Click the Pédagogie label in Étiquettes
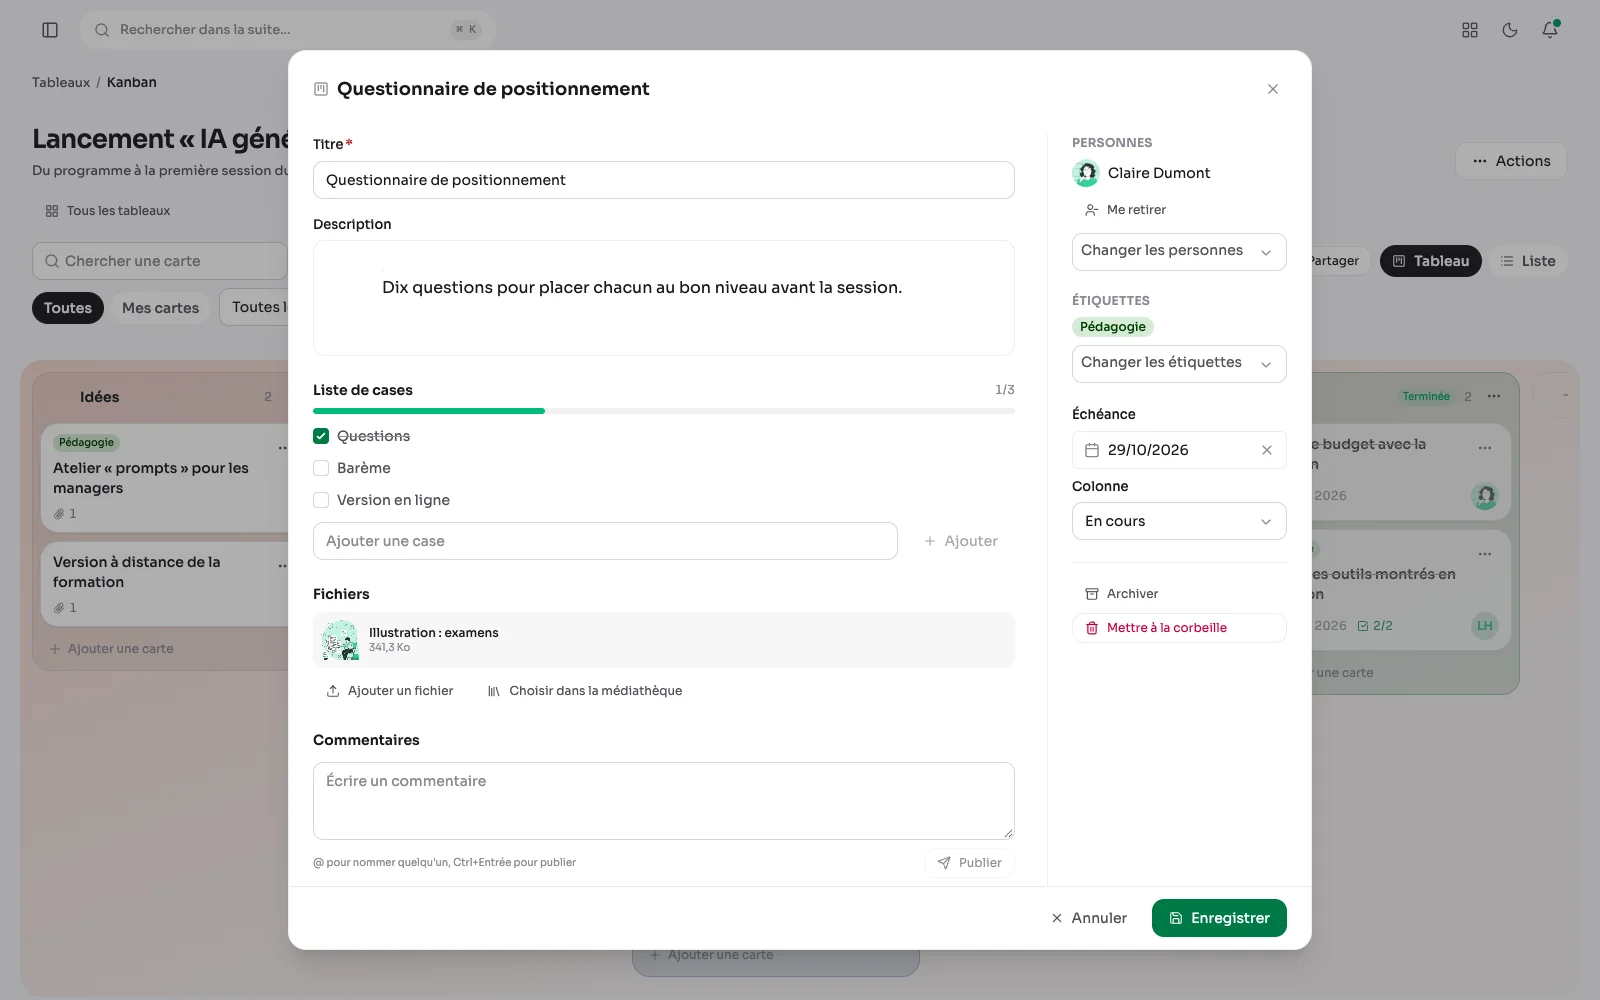 pyautogui.click(x=1113, y=327)
